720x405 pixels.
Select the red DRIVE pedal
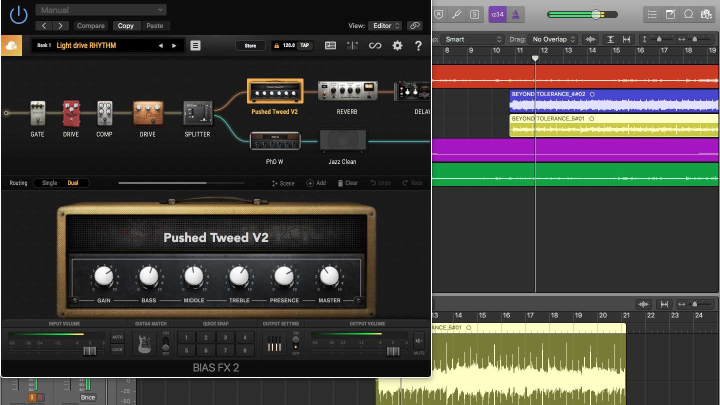point(71,113)
